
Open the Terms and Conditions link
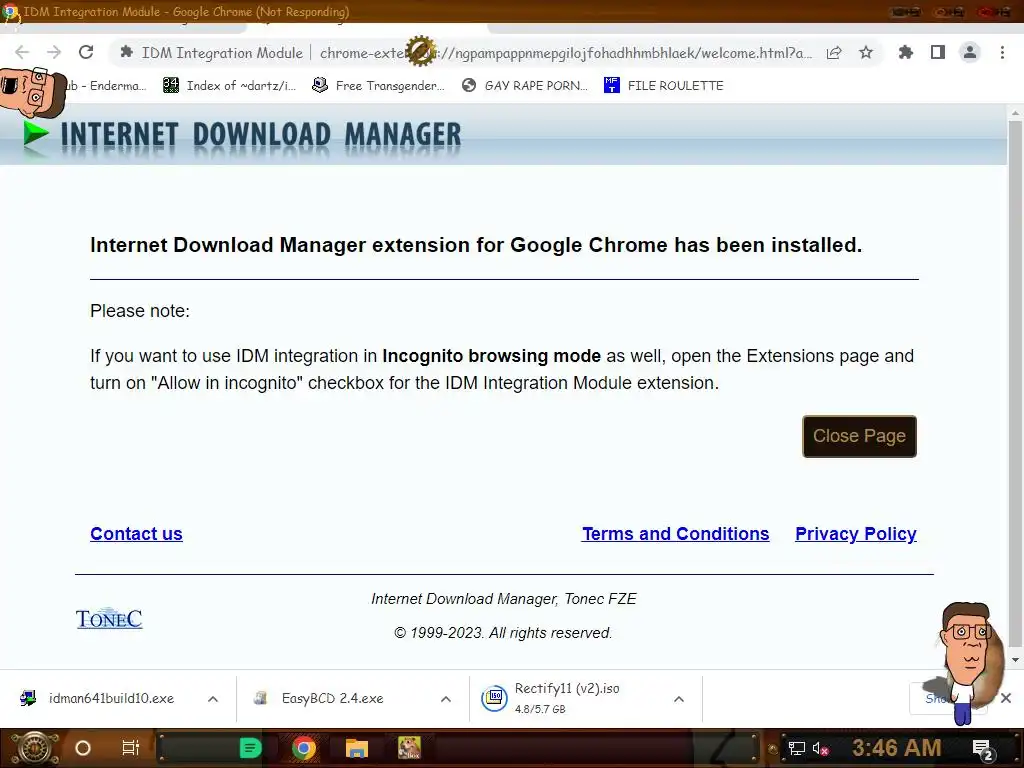click(675, 534)
